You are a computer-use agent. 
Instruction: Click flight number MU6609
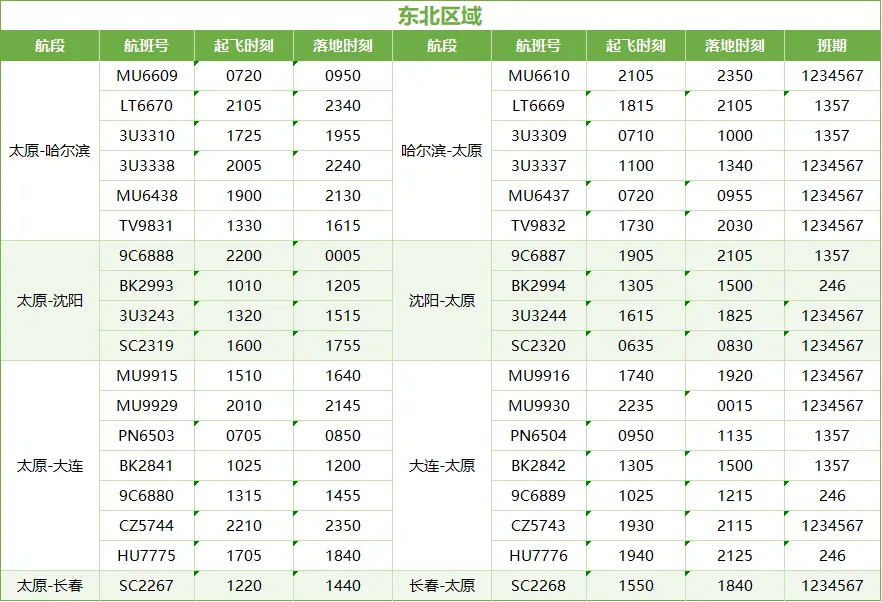tap(147, 76)
